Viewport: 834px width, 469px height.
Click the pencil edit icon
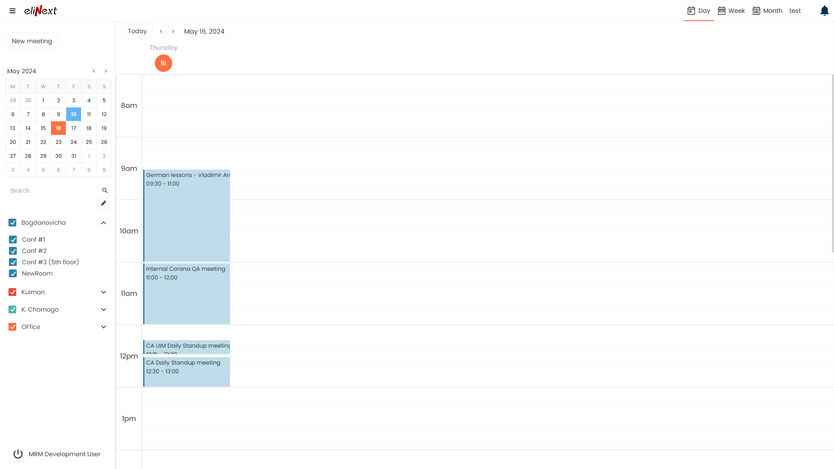point(103,203)
